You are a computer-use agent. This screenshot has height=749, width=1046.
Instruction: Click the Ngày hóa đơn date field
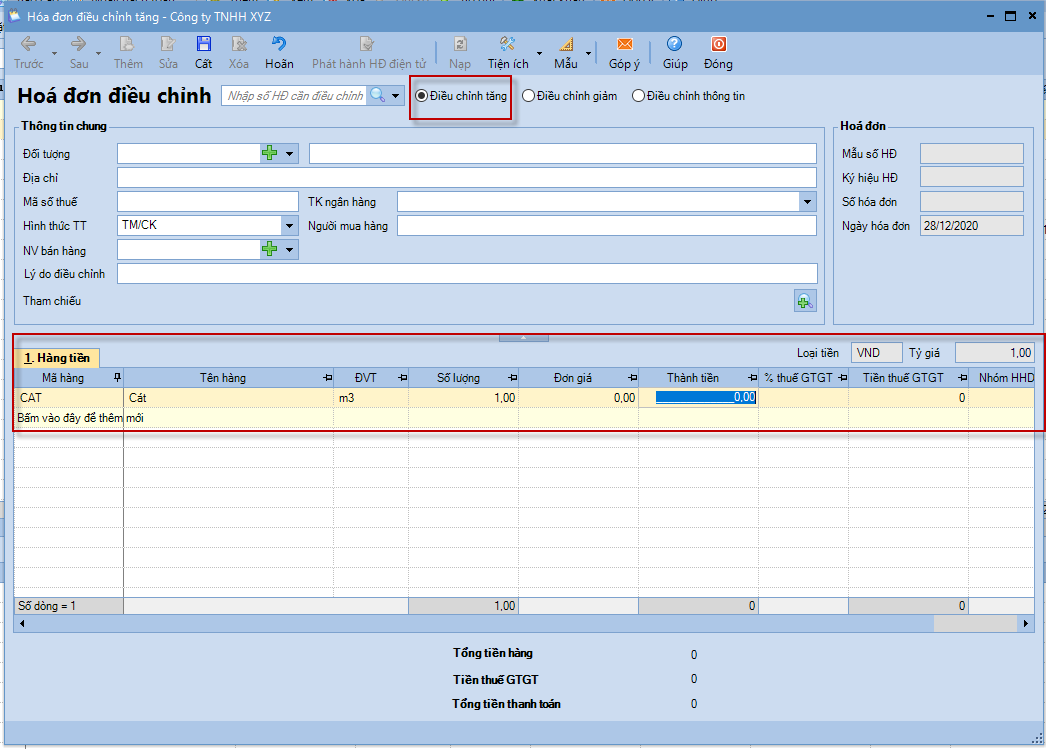971,225
